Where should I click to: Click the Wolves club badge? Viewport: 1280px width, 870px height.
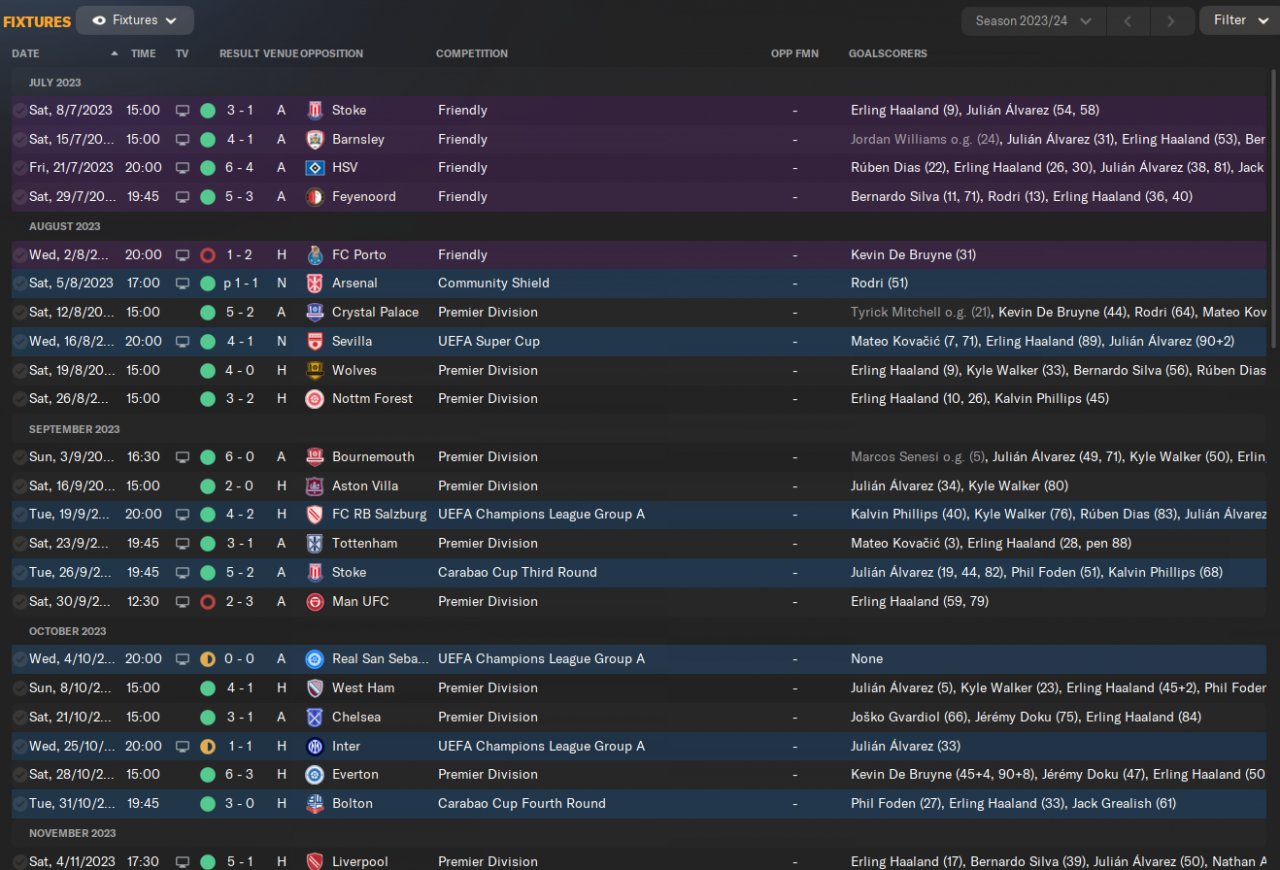(x=315, y=370)
